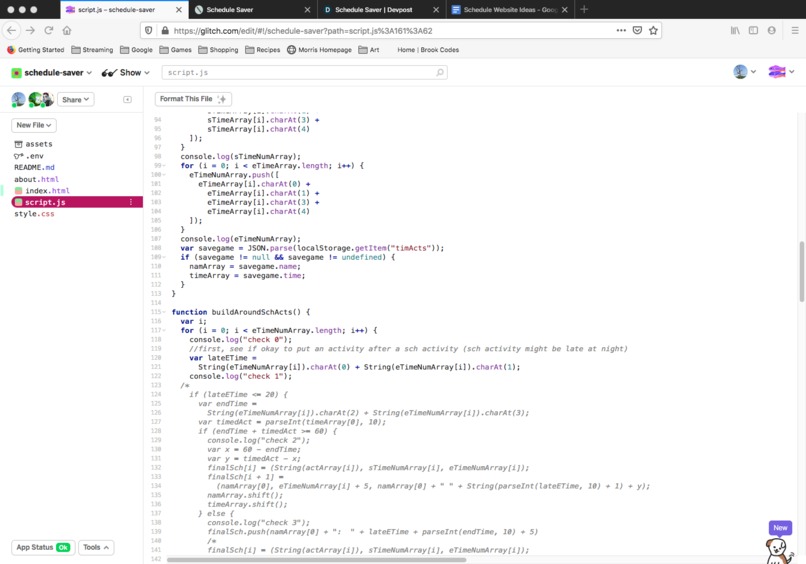
Task: Bookmark this page with the star icon
Action: tap(653, 30)
